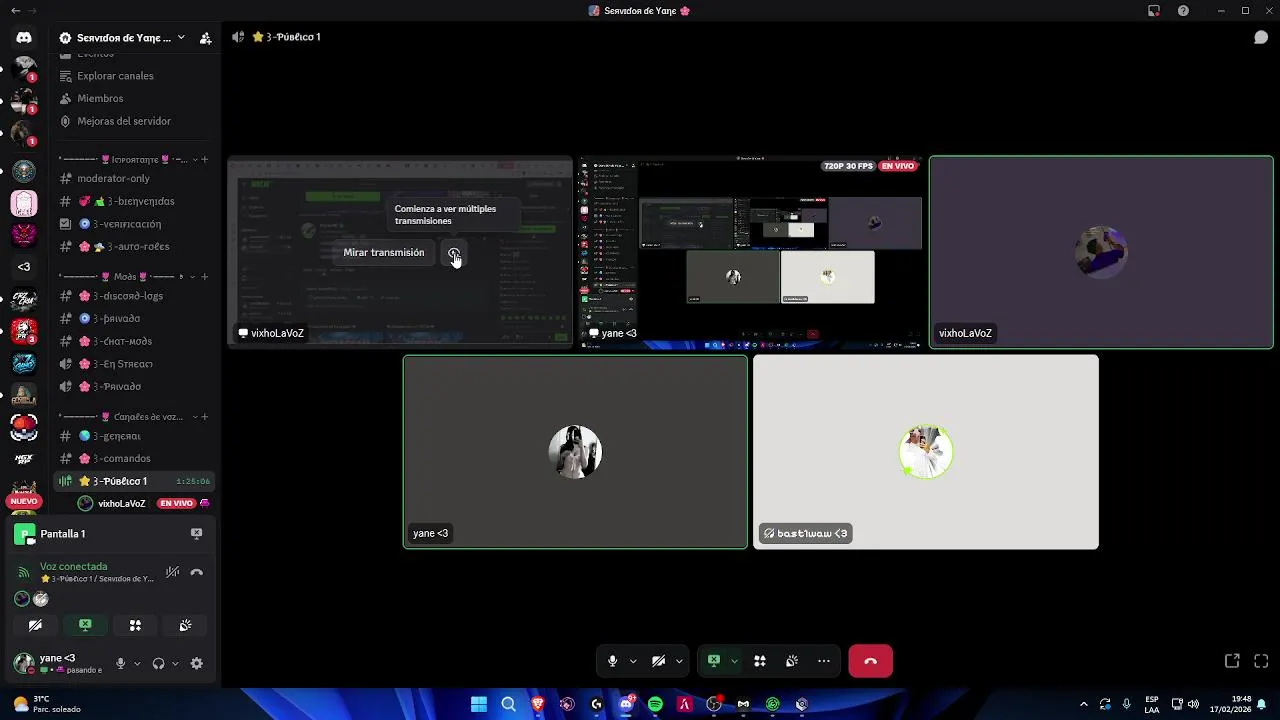Viewport: 1280px width, 720px height.
Task: Open Mejoras del servidor
Action: pos(124,121)
